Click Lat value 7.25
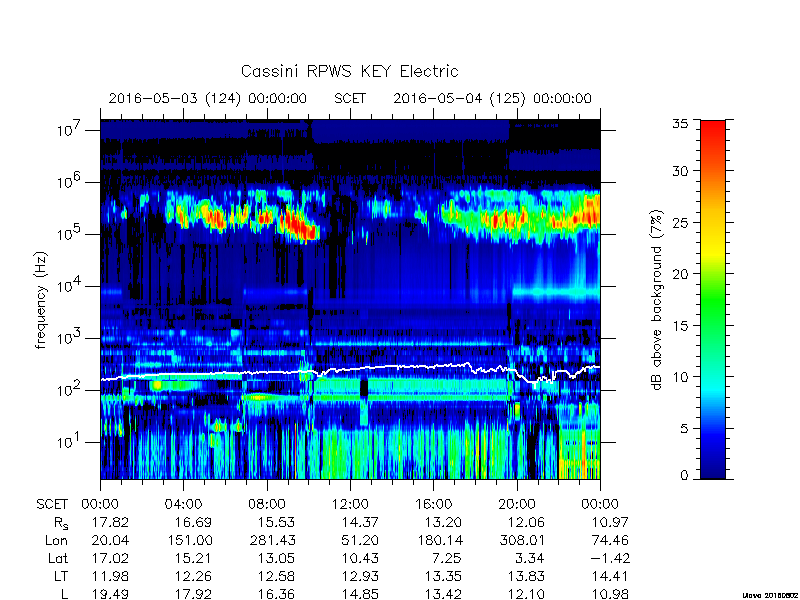The width and height of the screenshot is (800, 600). pyautogui.click(x=447, y=559)
